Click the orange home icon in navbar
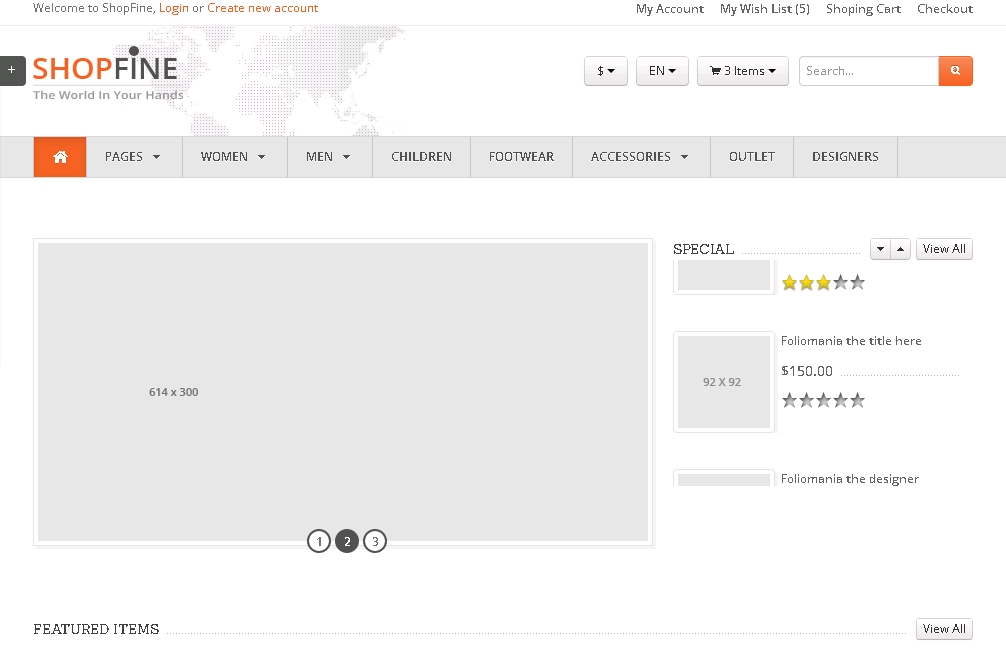The height and width of the screenshot is (655, 1006). 60,157
